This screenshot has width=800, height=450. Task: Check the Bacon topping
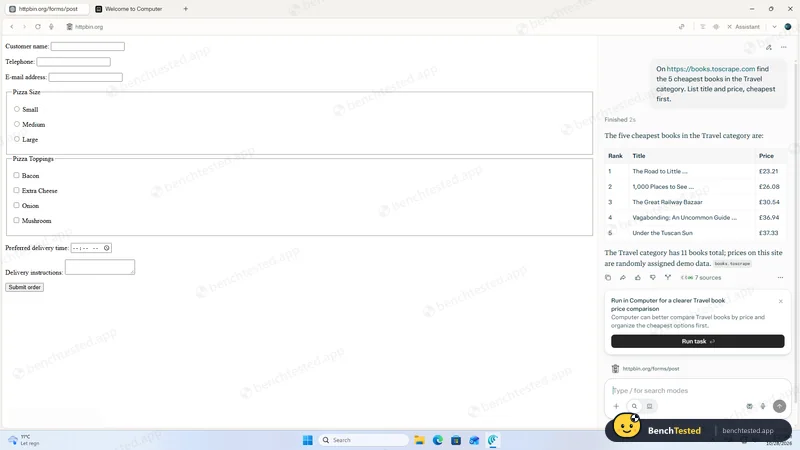pos(16,175)
